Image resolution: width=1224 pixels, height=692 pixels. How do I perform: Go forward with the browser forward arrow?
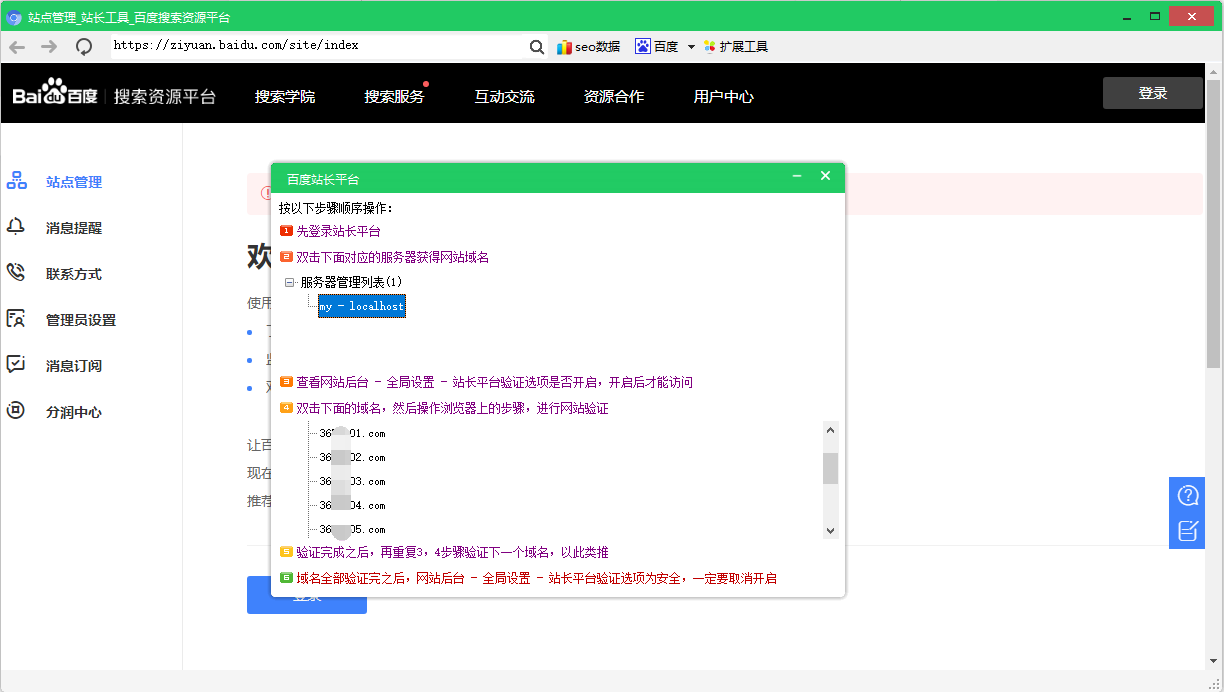coord(49,46)
